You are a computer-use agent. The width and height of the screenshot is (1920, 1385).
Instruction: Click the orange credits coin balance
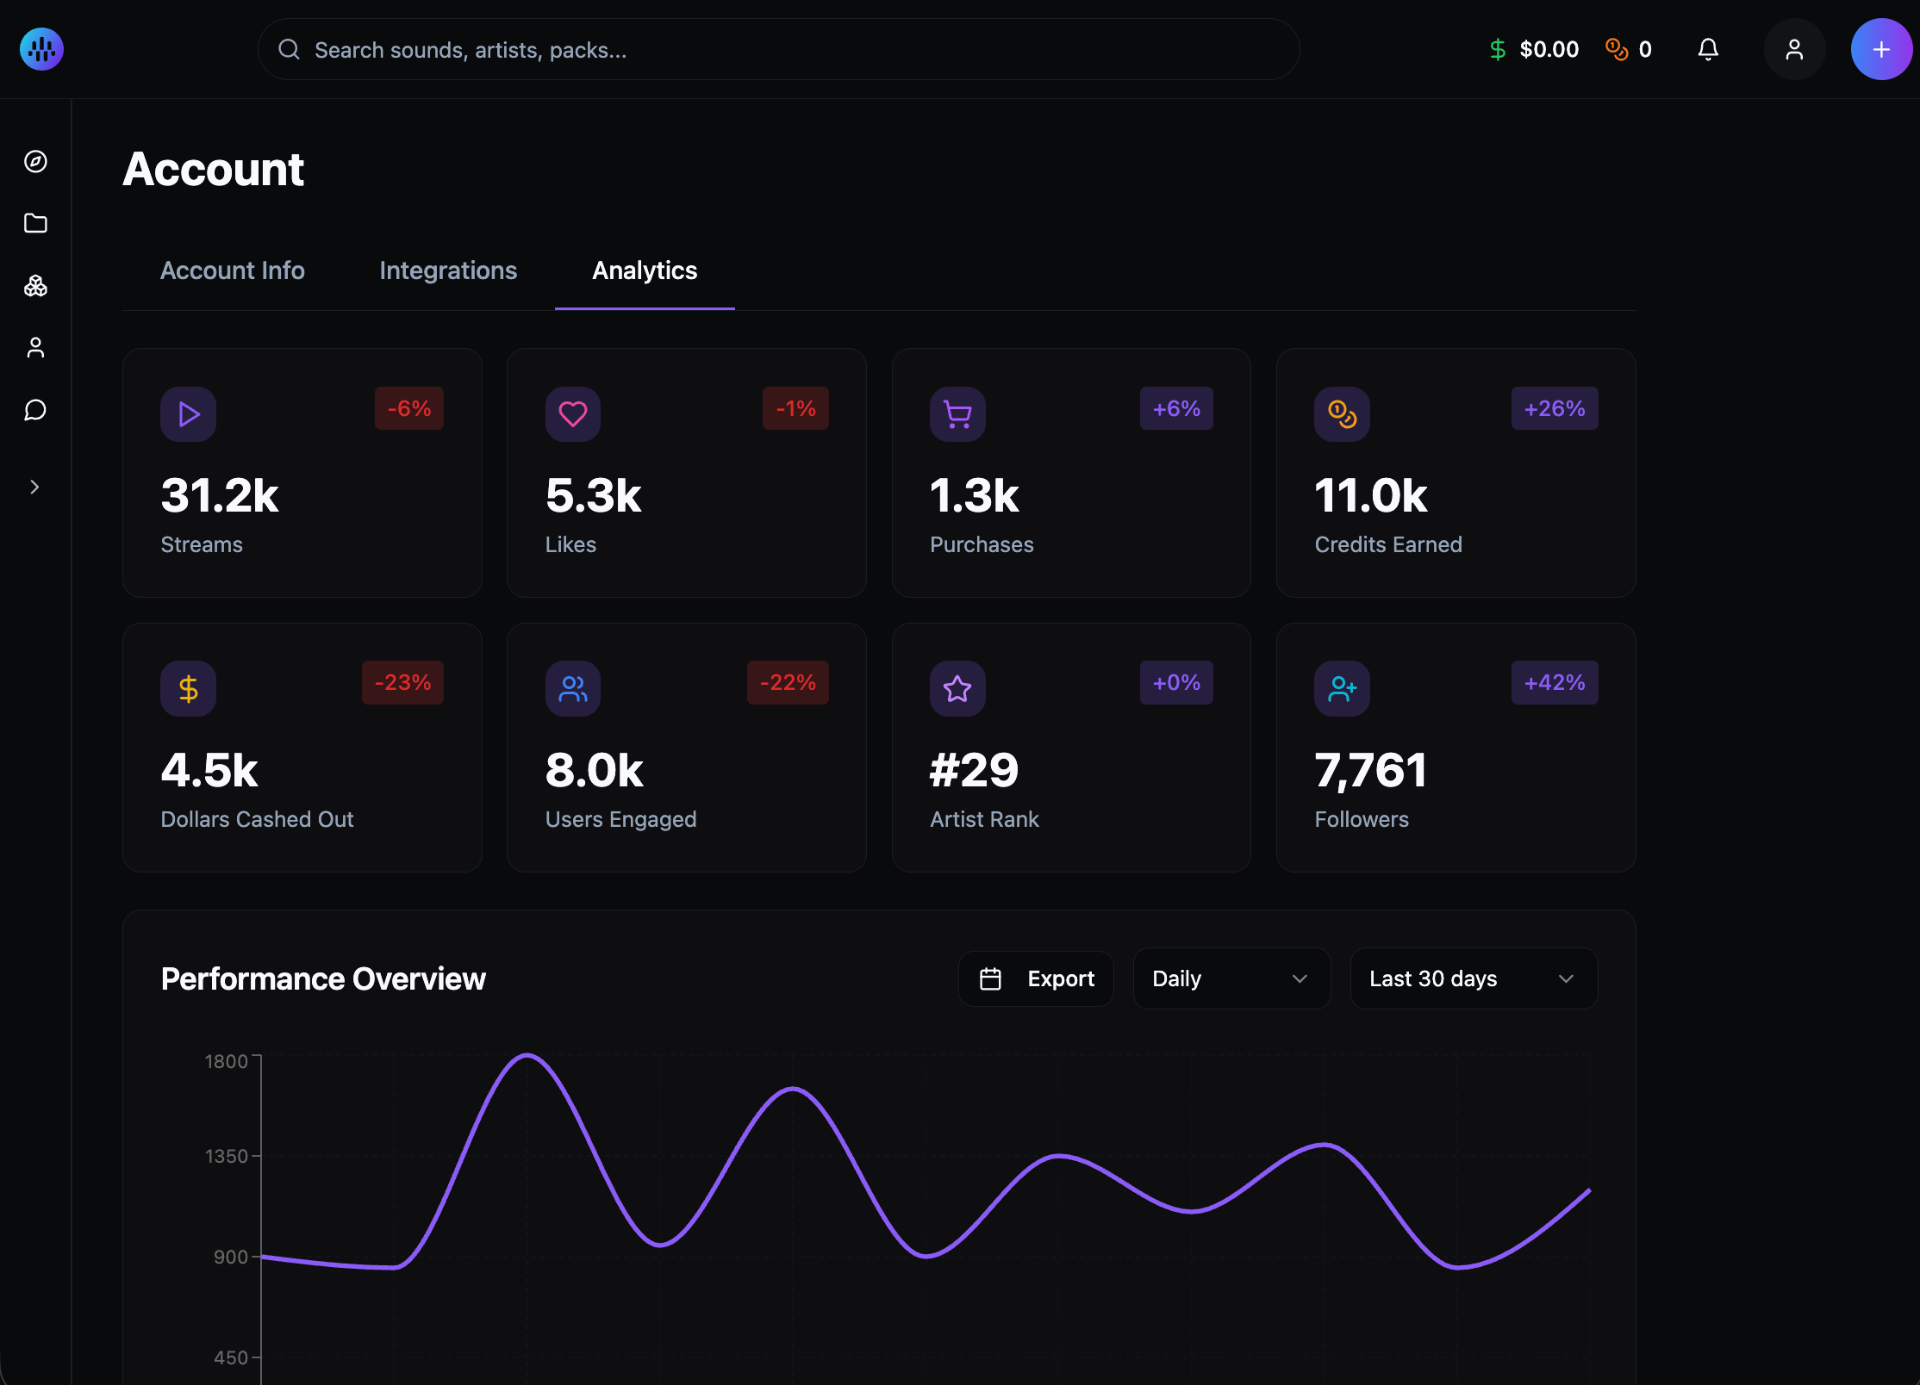1628,49
